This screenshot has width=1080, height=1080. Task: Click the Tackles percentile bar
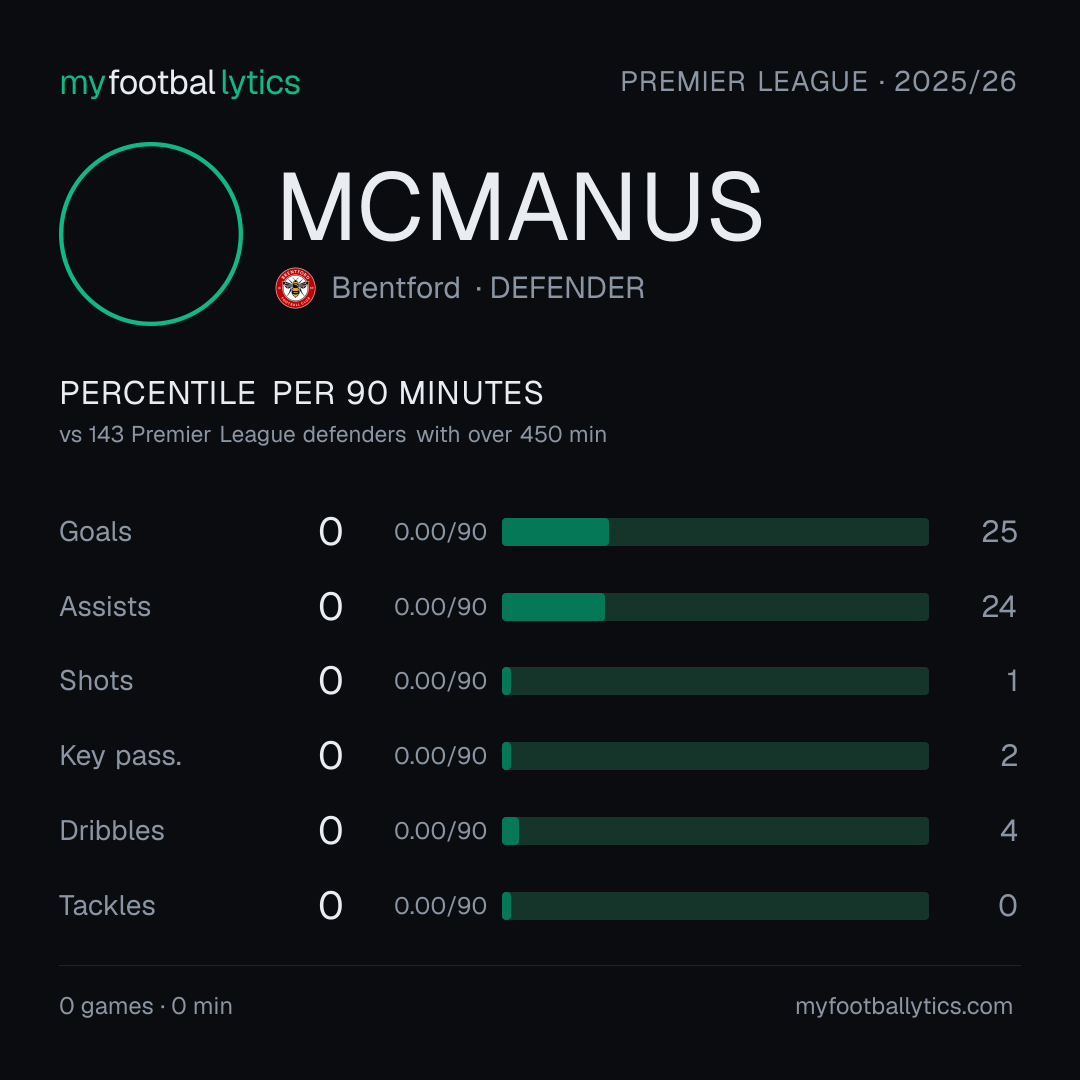click(715, 906)
